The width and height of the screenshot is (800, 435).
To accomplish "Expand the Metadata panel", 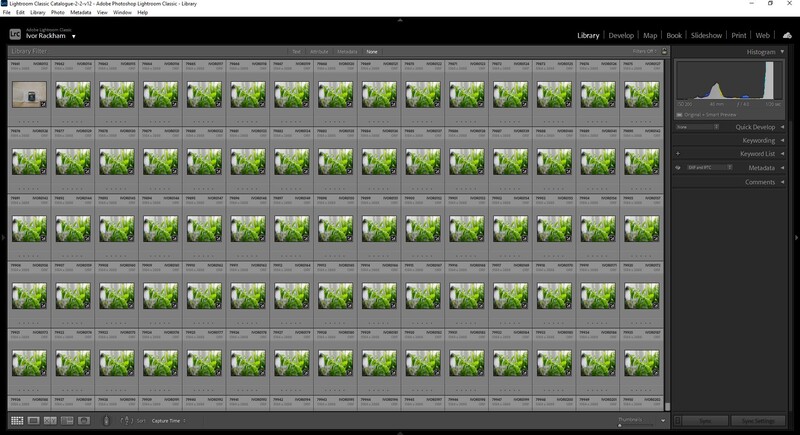I will pyautogui.click(x=782, y=168).
